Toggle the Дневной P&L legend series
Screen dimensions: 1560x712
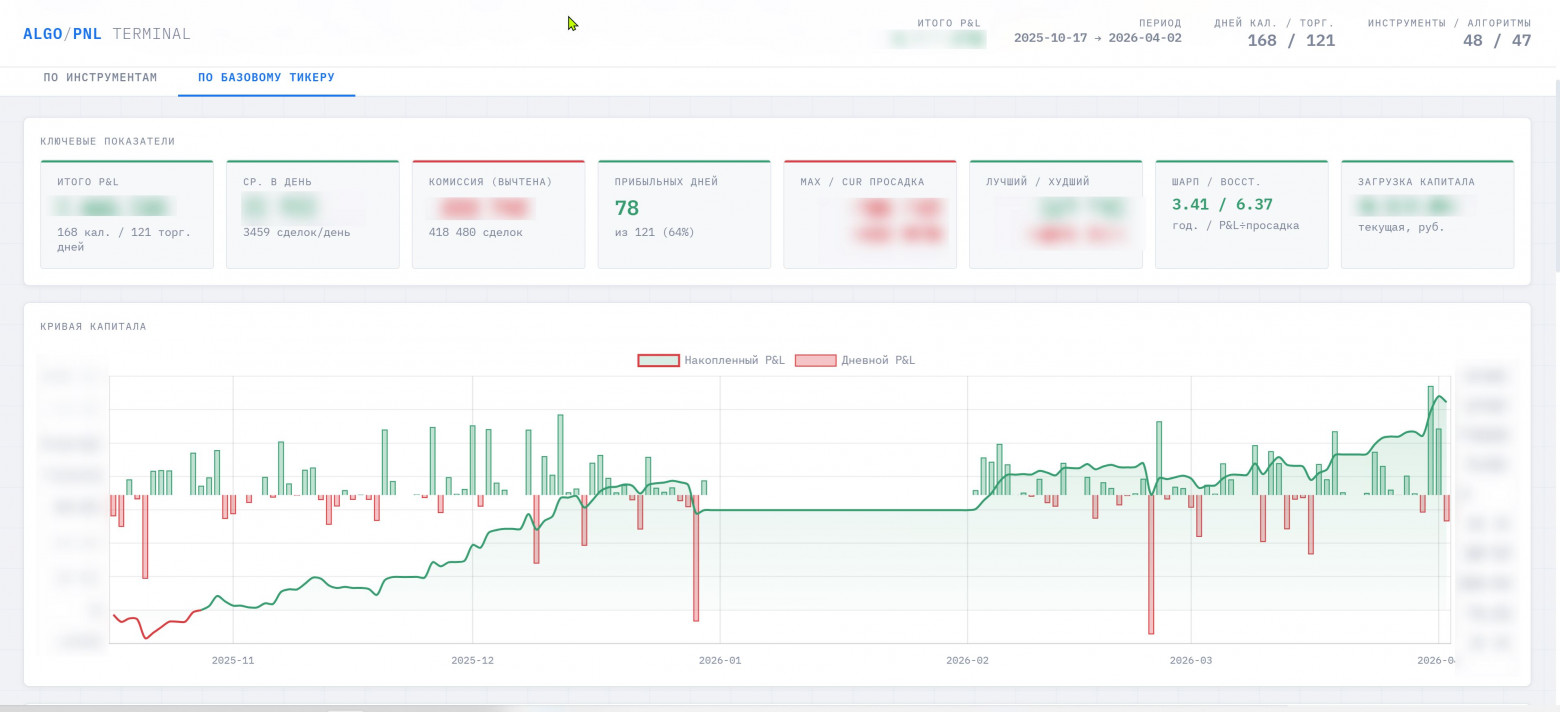[855, 360]
